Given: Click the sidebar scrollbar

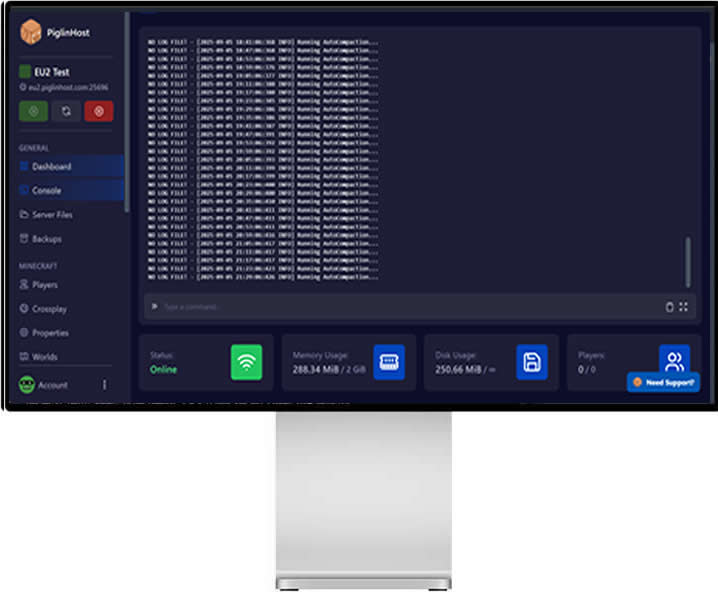Looking at the screenshot, I should point(127,112).
